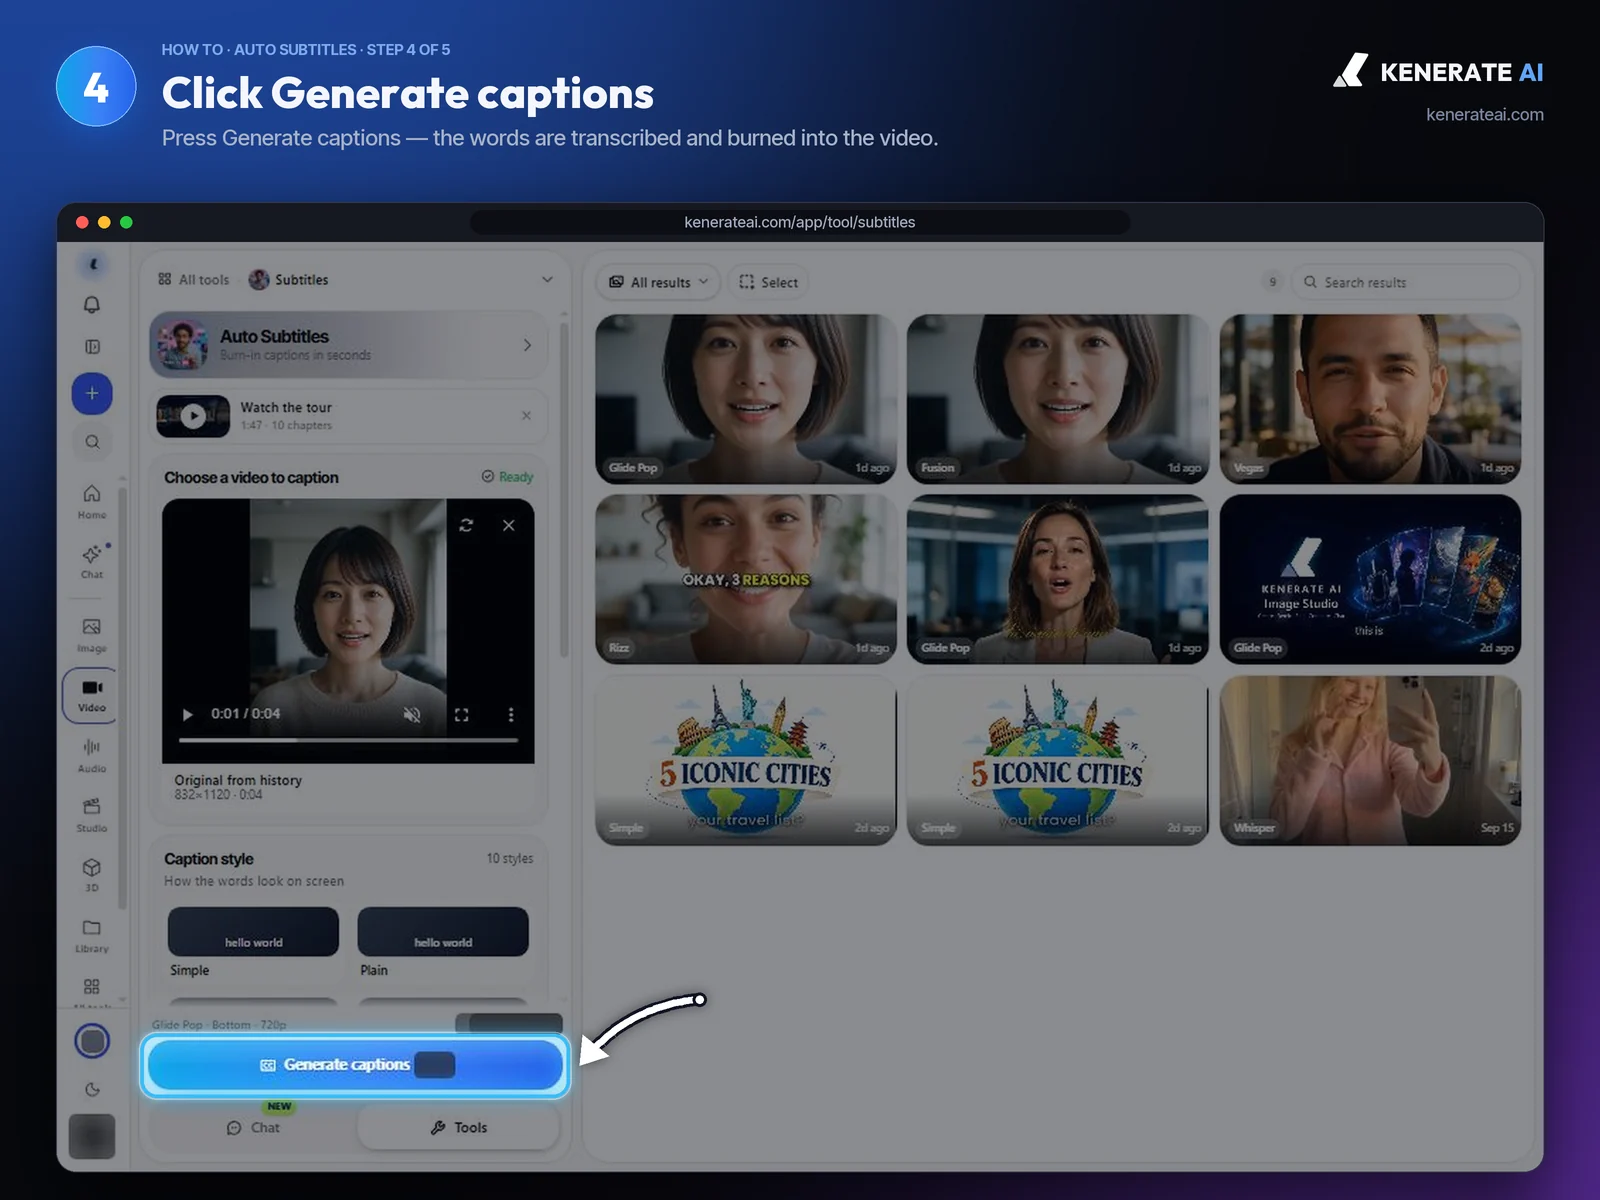Open the Studio section in sidebar
This screenshot has width=1600, height=1200.
92,815
